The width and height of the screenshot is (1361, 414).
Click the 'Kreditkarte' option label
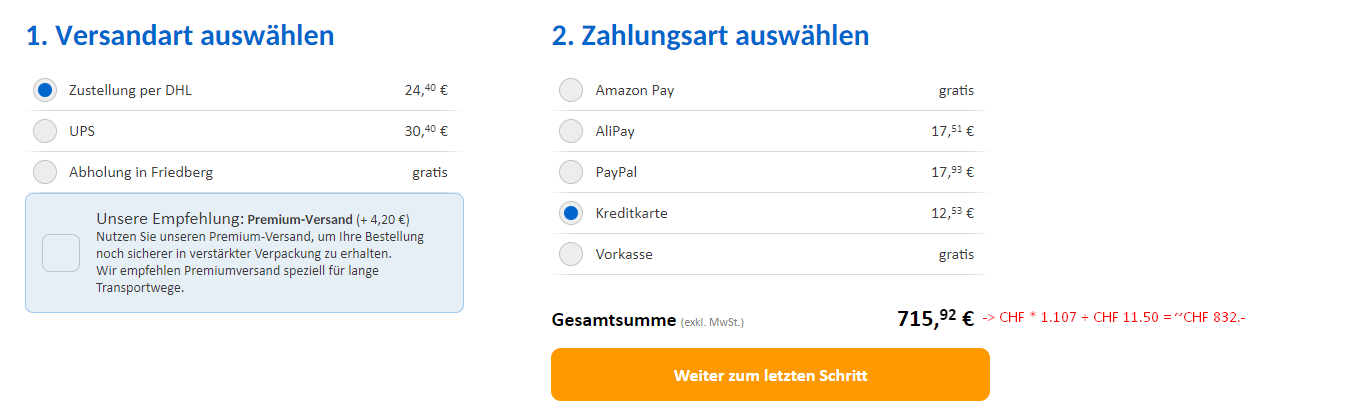(x=631, y=213)
